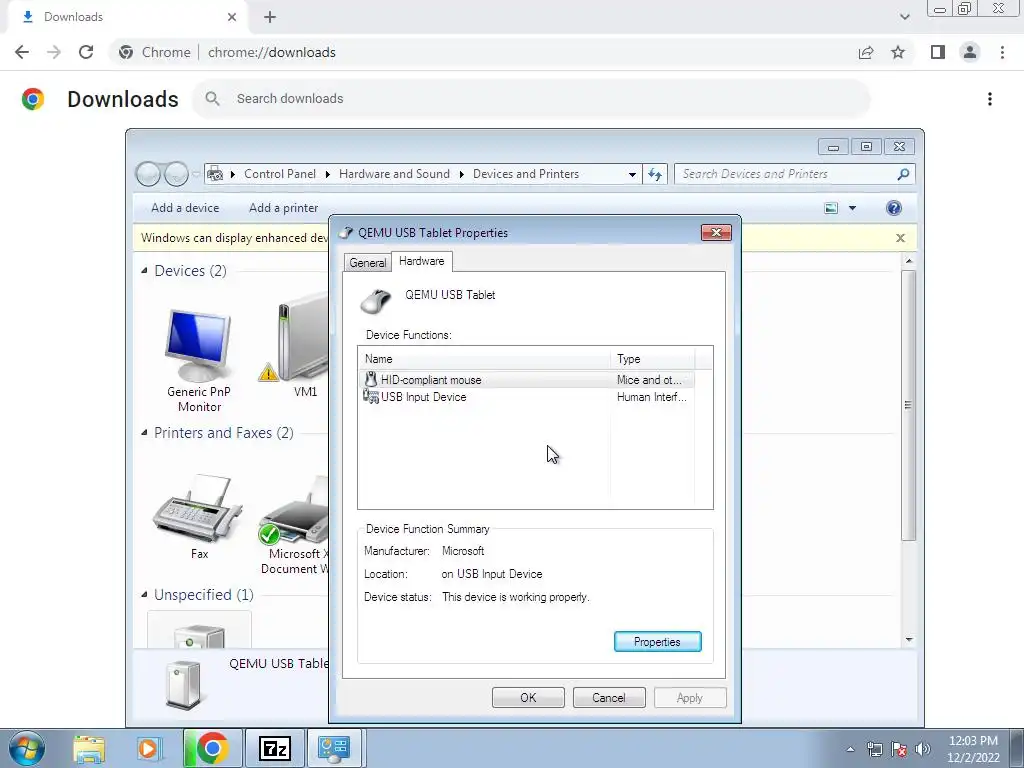Viewport: 1024px width, 768px height.
Task: Confirm dialog with OK button
Action: (528, 697)
